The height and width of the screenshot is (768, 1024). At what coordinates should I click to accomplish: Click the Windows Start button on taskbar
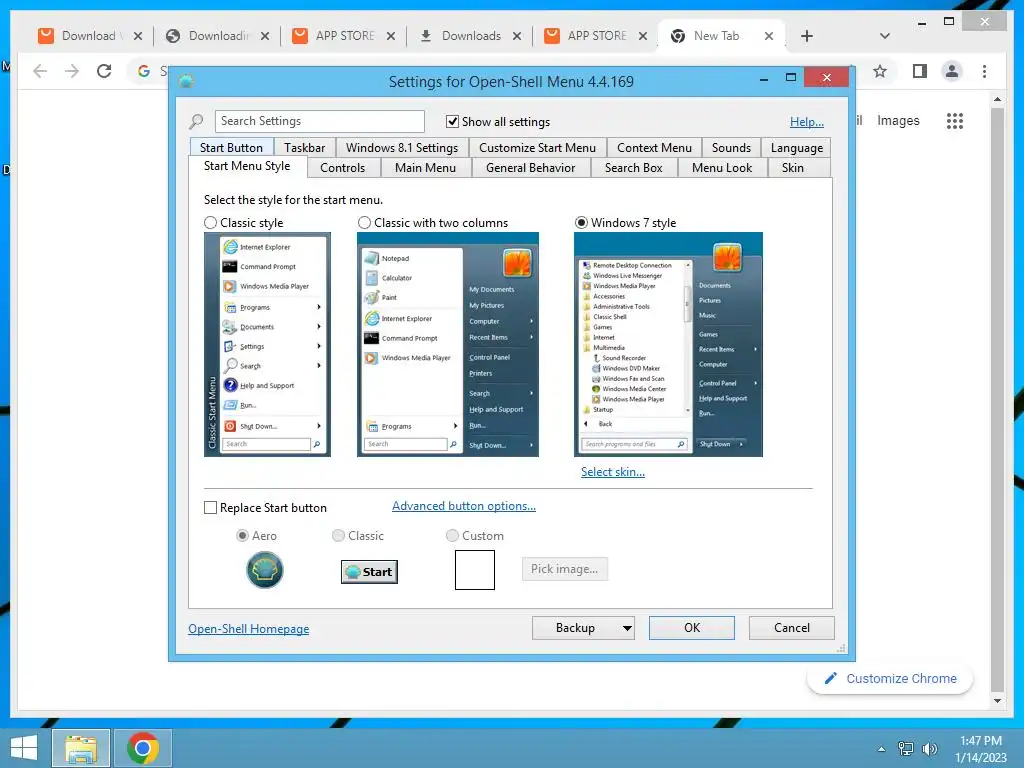coord(24,748)
